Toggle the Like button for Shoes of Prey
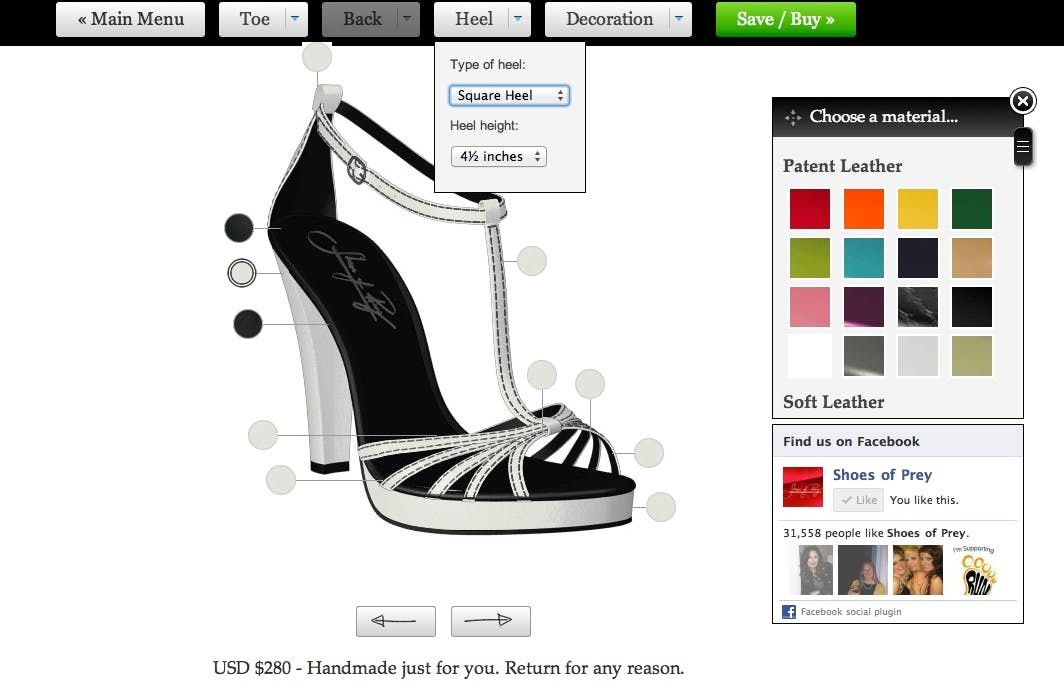Viewport: 1064px width, 695px height. click(x=858, y=500)
